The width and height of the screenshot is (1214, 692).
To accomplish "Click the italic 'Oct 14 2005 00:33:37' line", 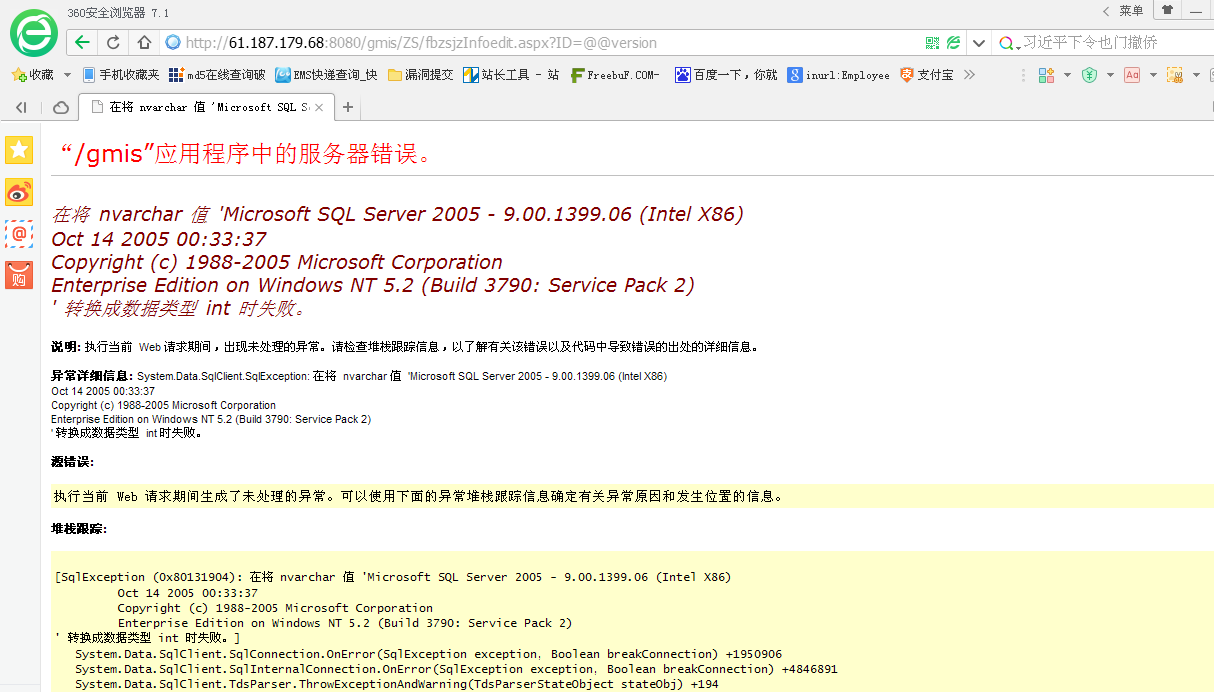I will [159, 239].
